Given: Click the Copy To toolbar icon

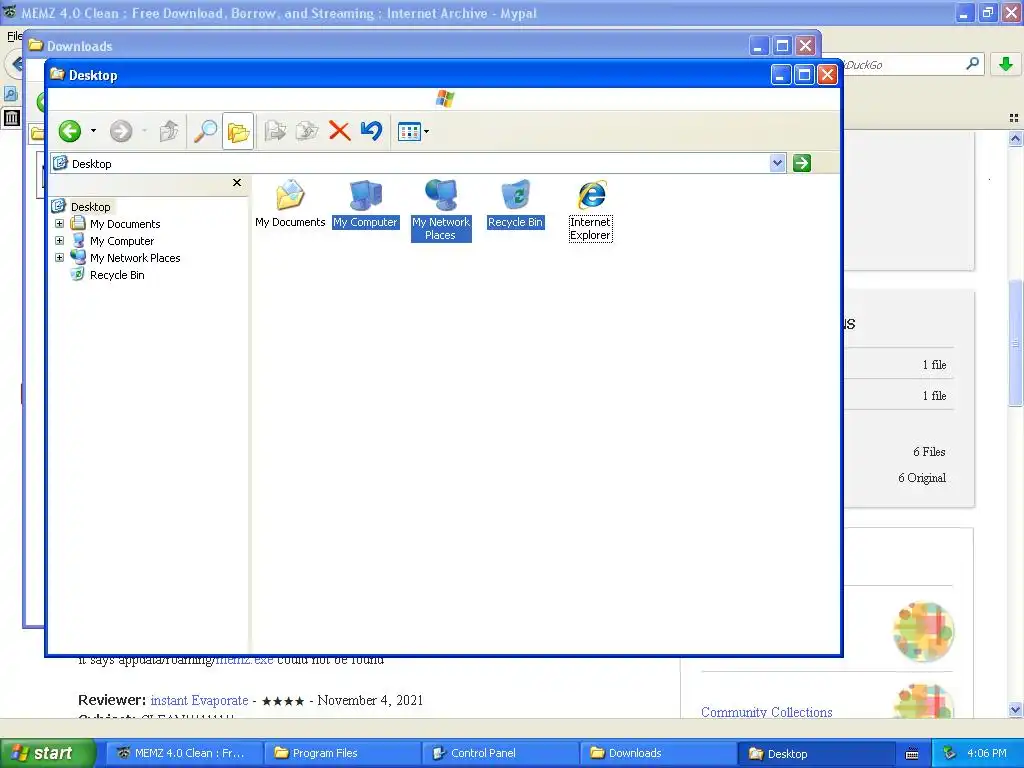Looking at the screenshot, I should pos(307,131).
